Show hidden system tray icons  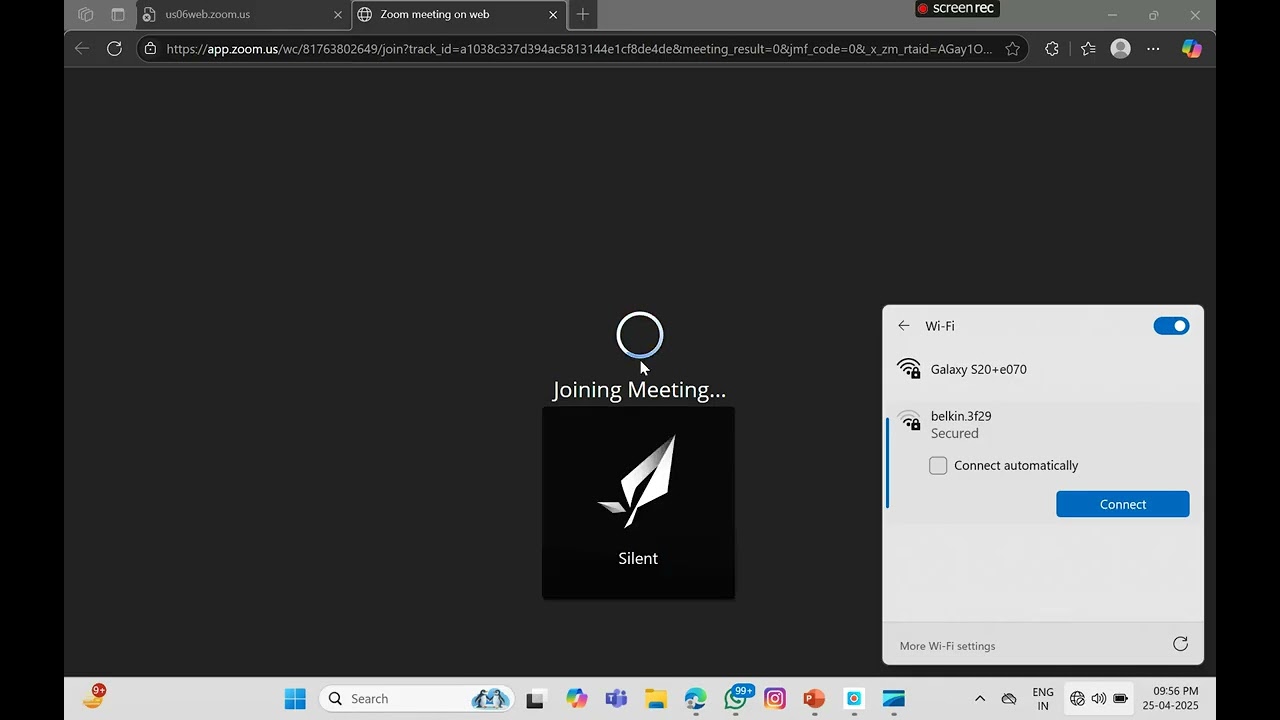(x=980, y=699)
